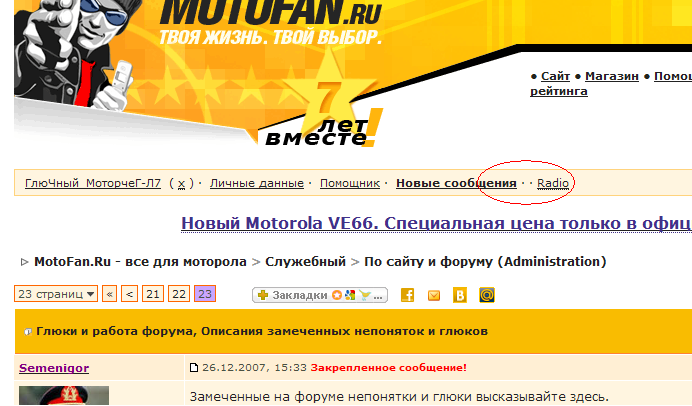The height and width of the screenshot is (406, 692).
Task: Click the Semenigor avatar image
Action: pos(64,395)
